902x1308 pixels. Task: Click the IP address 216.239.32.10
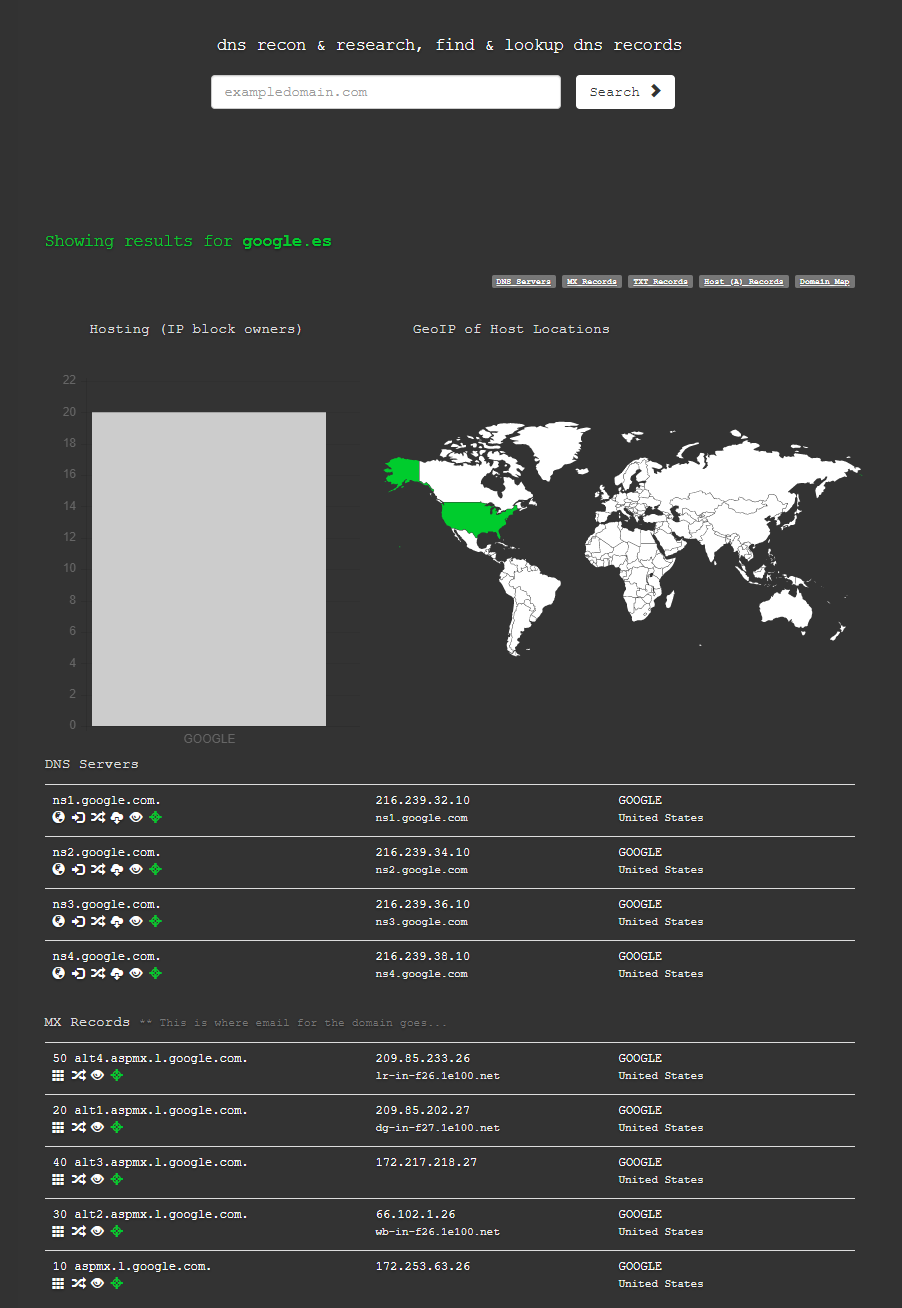[422, 800]
